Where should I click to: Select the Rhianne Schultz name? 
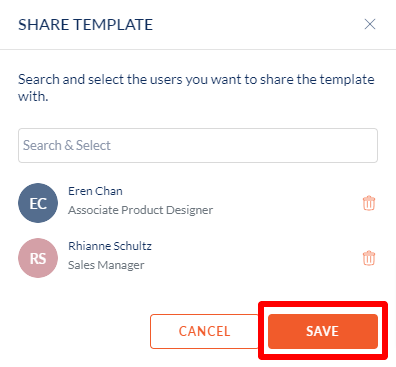(110, 246)
